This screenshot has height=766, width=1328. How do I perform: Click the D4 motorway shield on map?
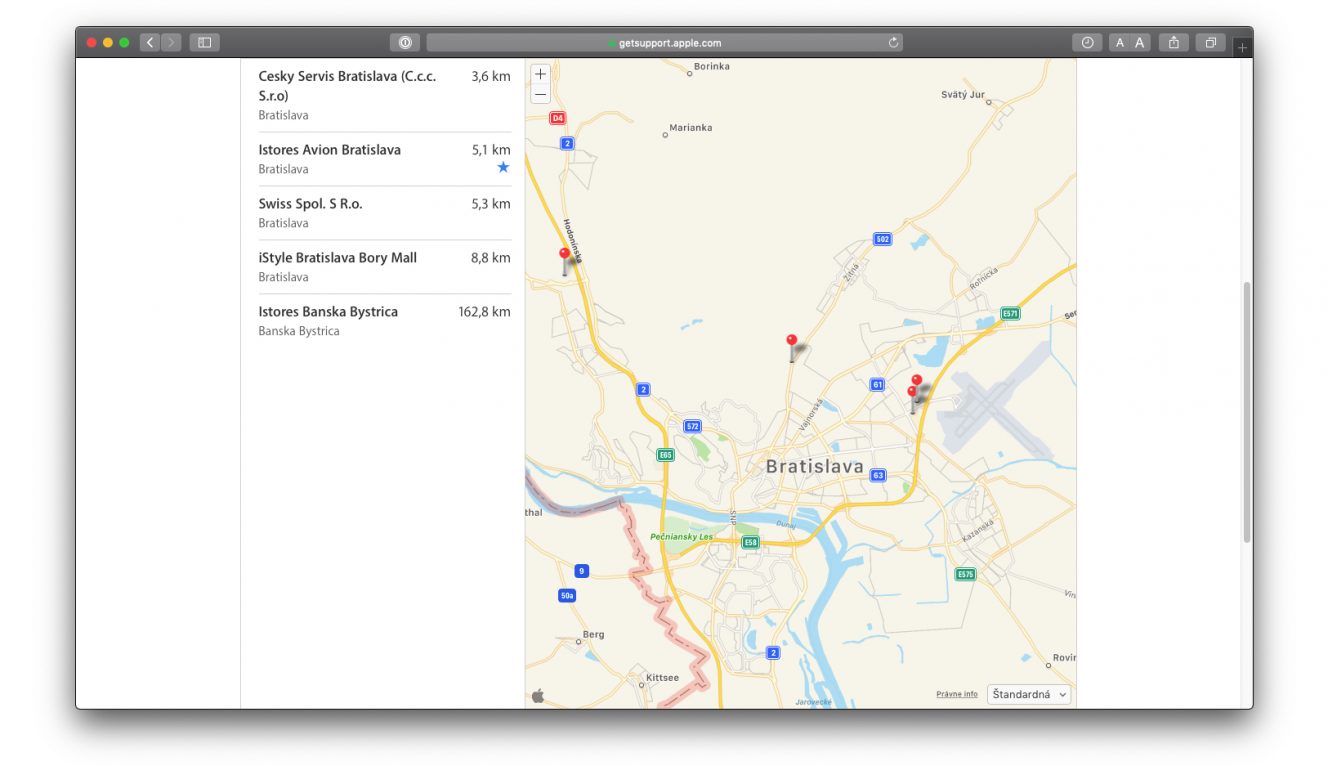point(558,118)
